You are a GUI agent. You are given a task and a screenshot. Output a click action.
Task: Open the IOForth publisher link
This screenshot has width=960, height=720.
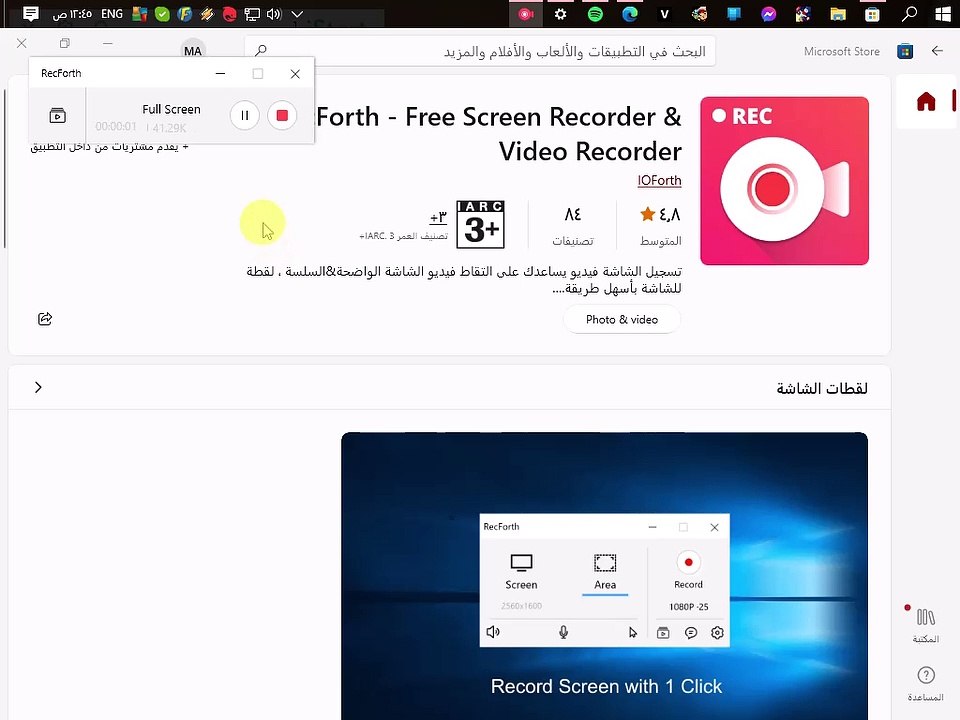point(659,180)
